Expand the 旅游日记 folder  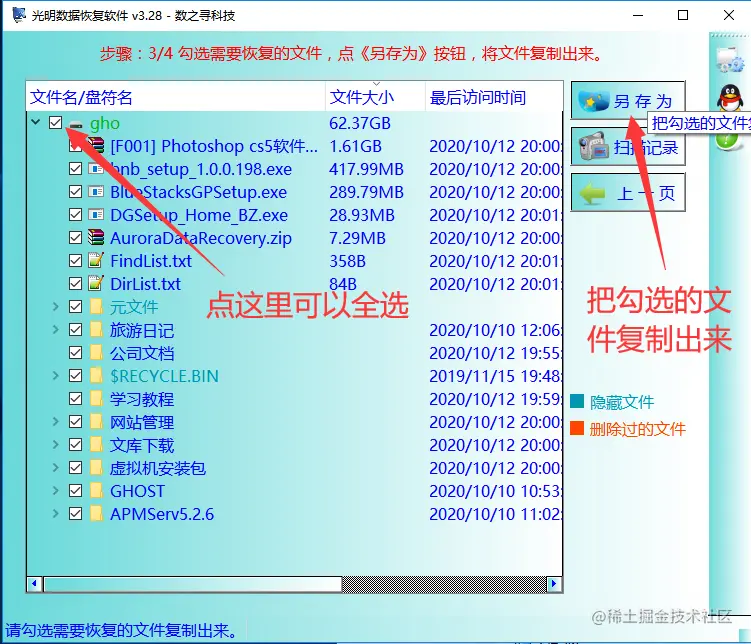tap(56, 329)
